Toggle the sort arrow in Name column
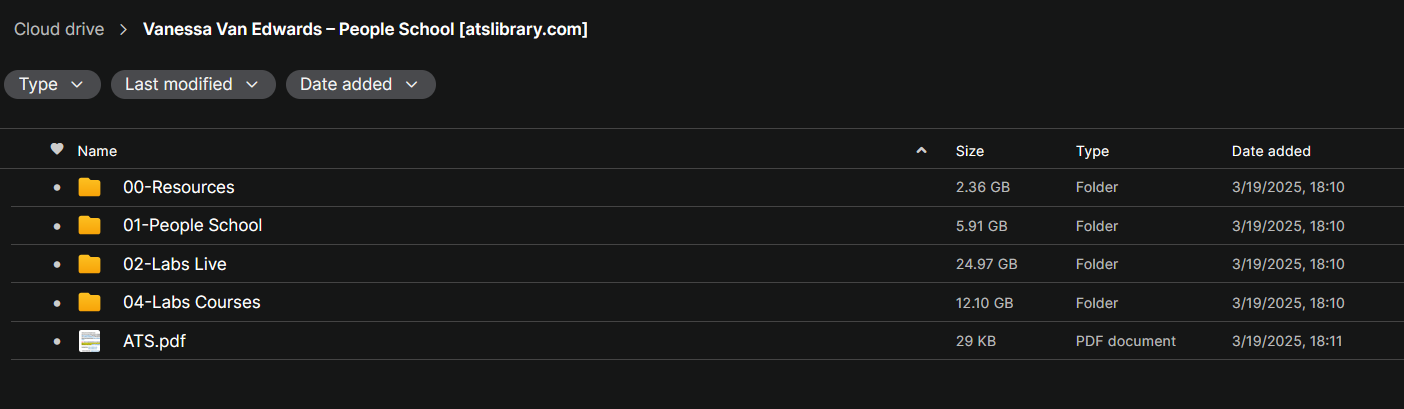This screenshot has width=1404, height=409. pos(921,151)
